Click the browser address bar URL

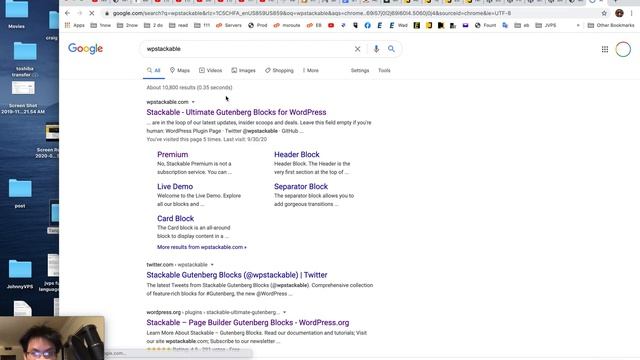312,13
